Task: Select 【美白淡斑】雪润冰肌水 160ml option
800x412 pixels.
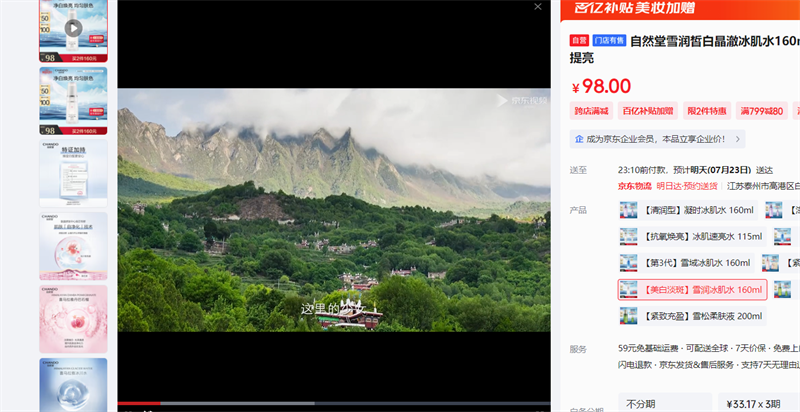Action: pyautogui.click(x=692, y=290)
